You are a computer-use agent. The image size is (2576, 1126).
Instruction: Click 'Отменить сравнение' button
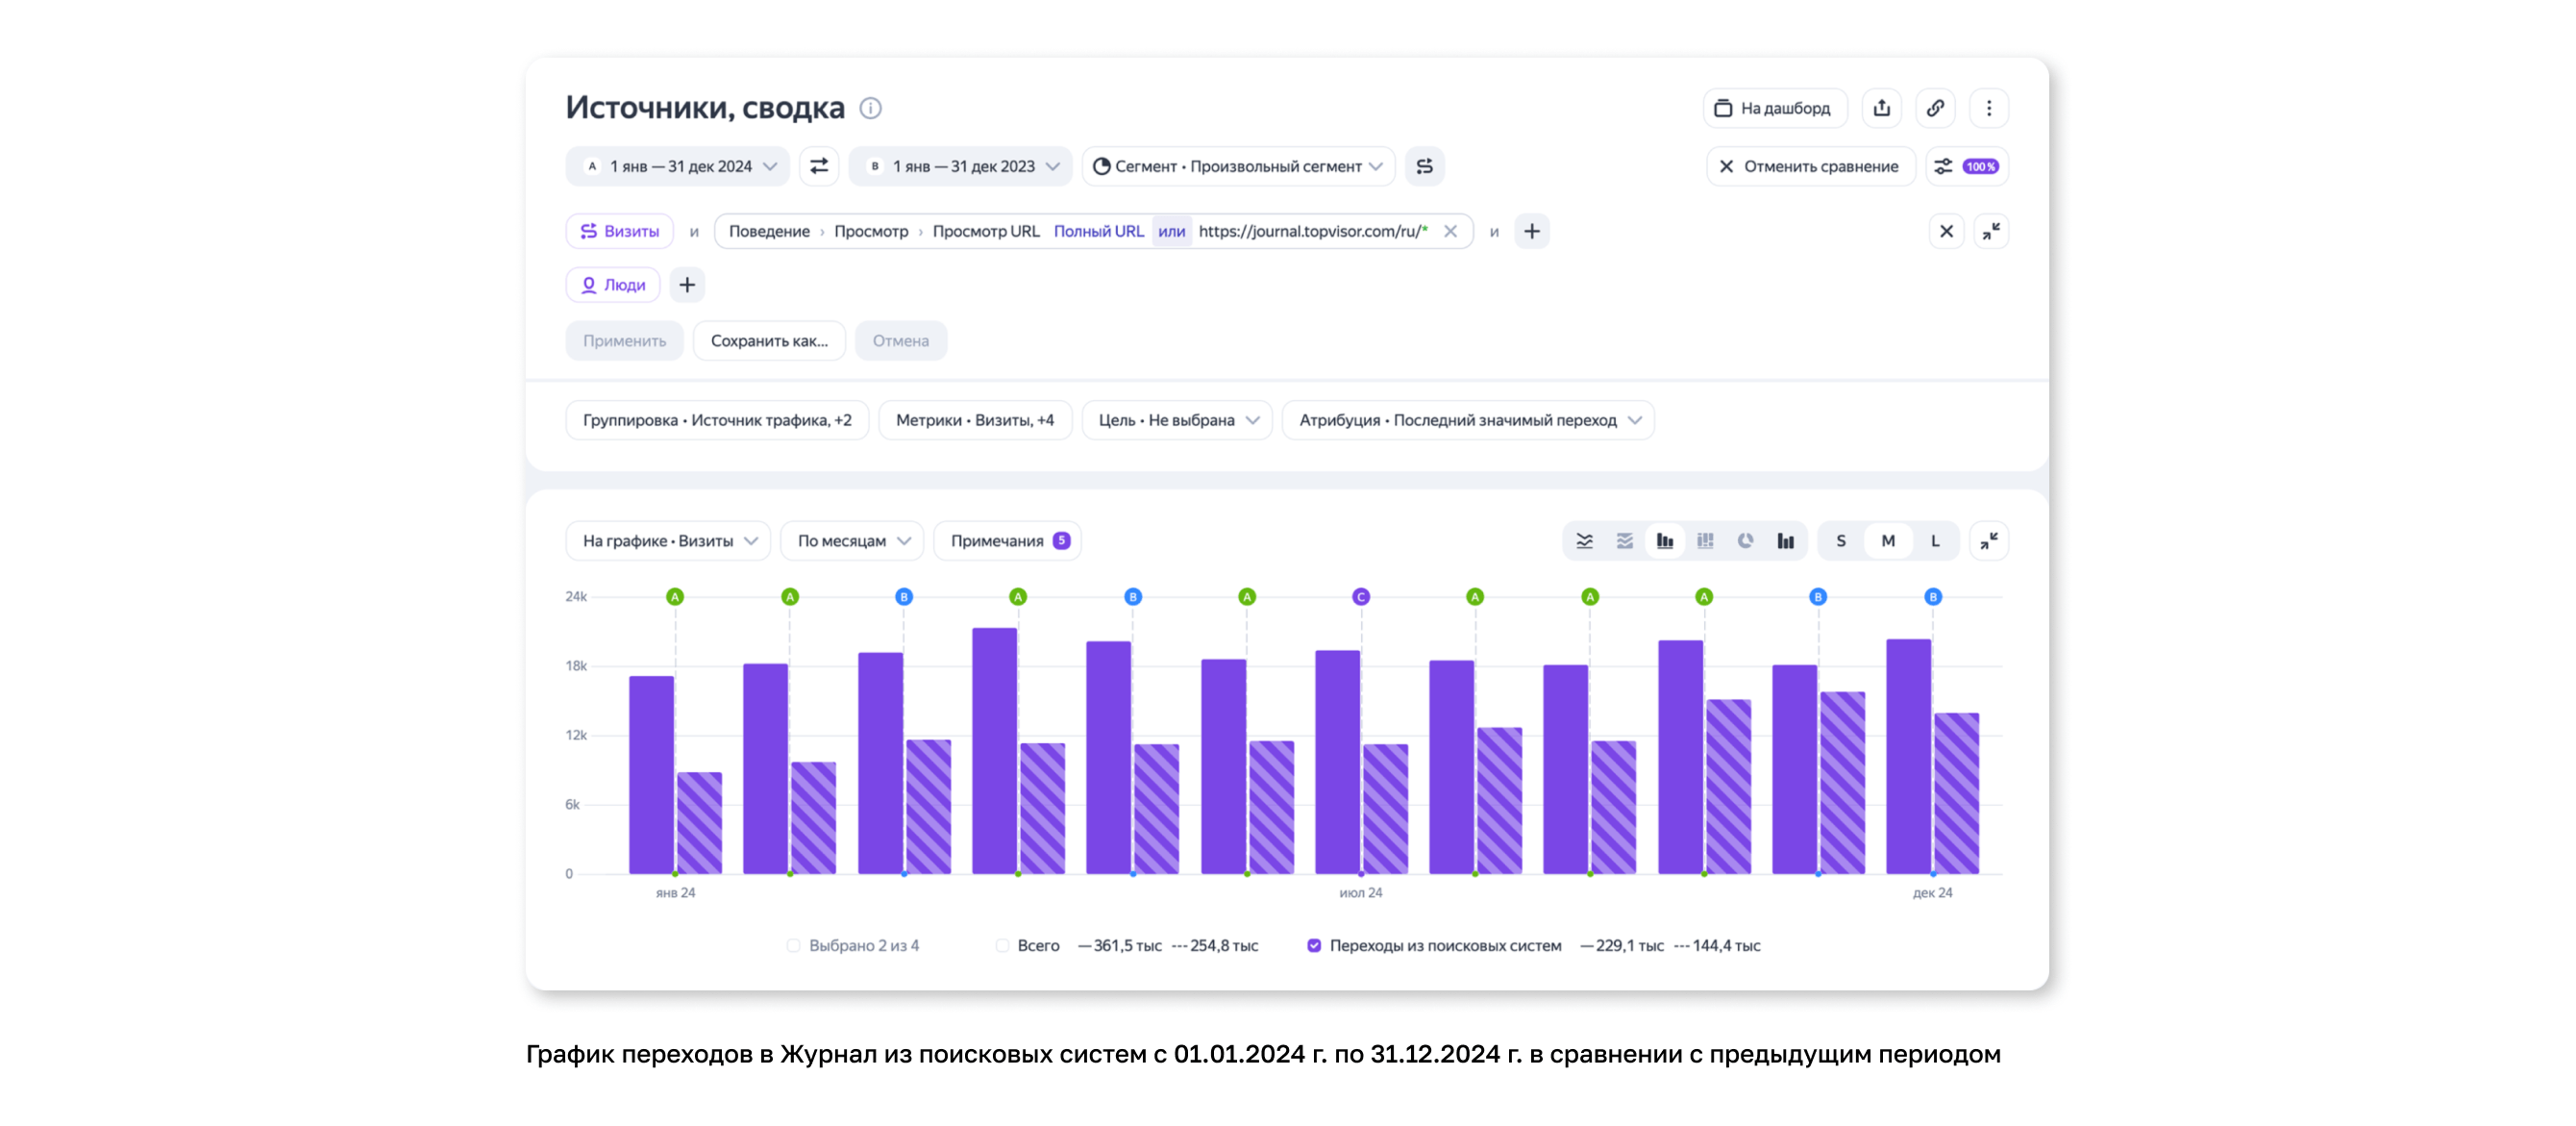click(x=1810, y=166)
